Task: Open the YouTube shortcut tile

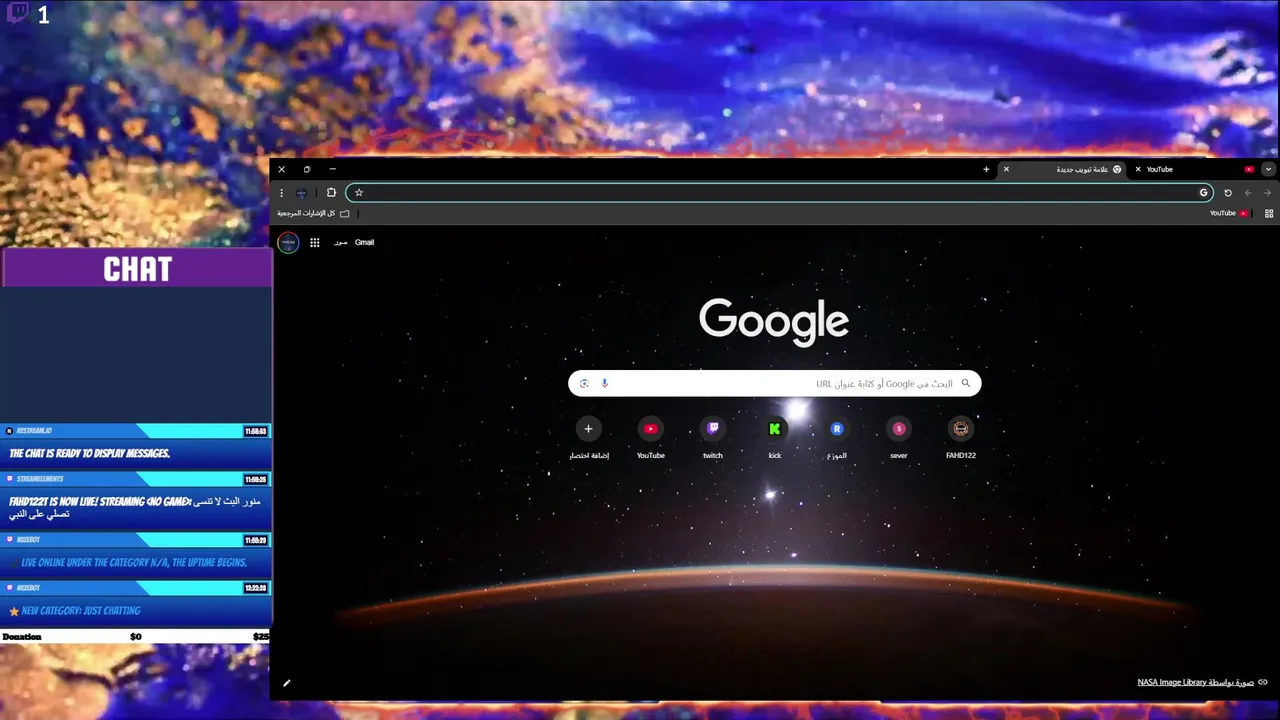Action: point(651,438)
